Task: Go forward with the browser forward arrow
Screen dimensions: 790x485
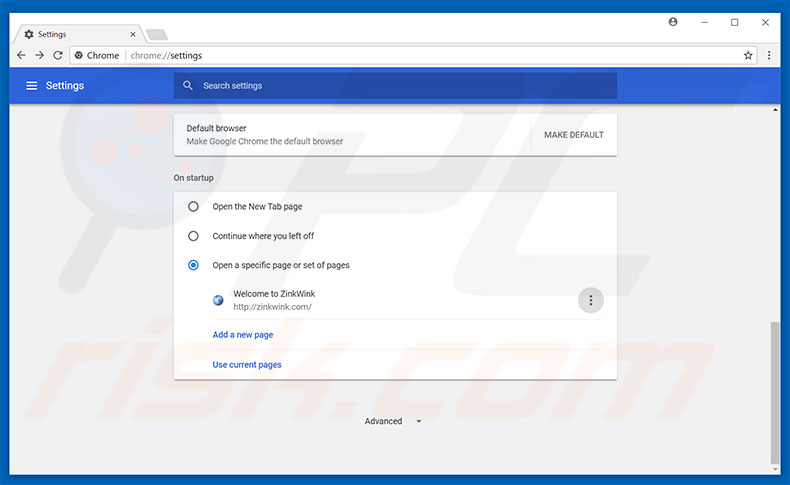Action: click(x=39, y=55)
